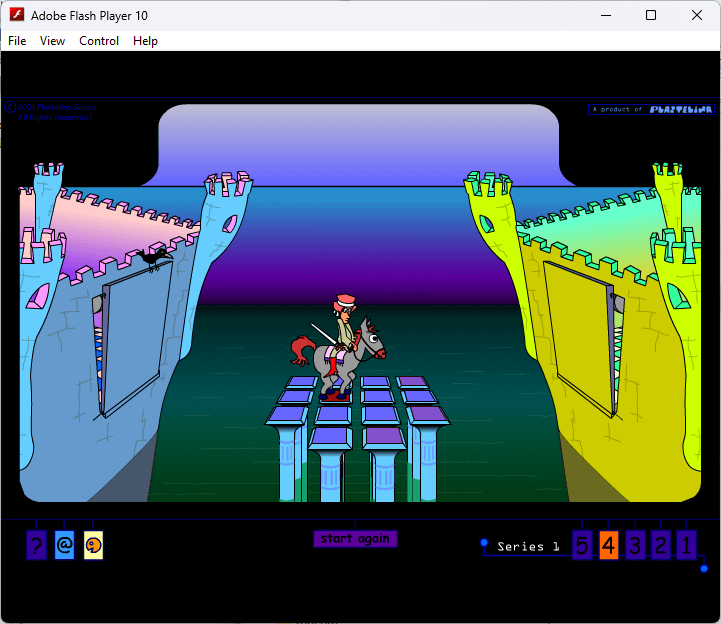Image resolution: width=721 pixels, height=624 pixels.
Task: Click the third-row leftmost tile on its pillar
Action: click(x=287, y=415)
